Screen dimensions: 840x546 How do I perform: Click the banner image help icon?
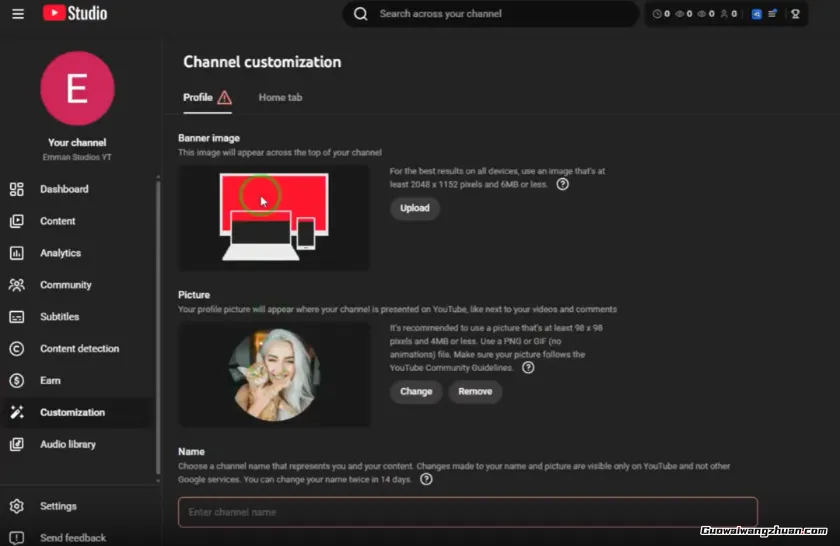click(x=563, y=184)
